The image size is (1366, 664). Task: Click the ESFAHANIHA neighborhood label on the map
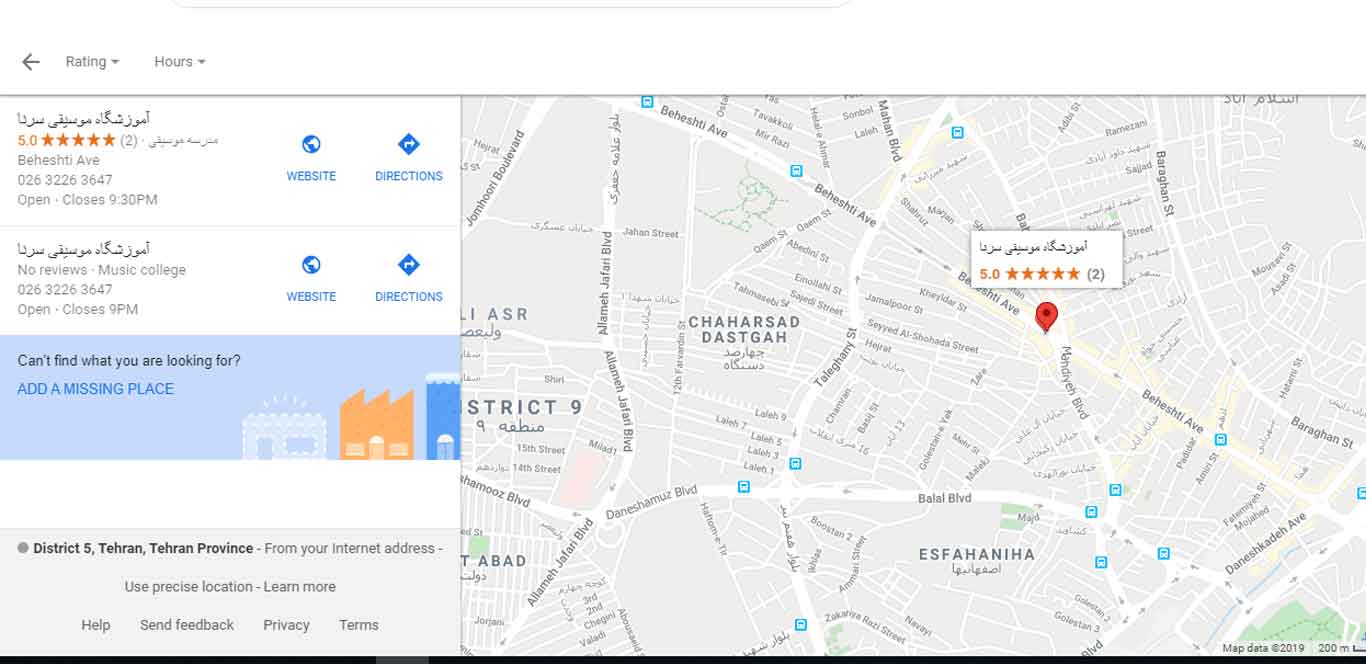[977, 554]
